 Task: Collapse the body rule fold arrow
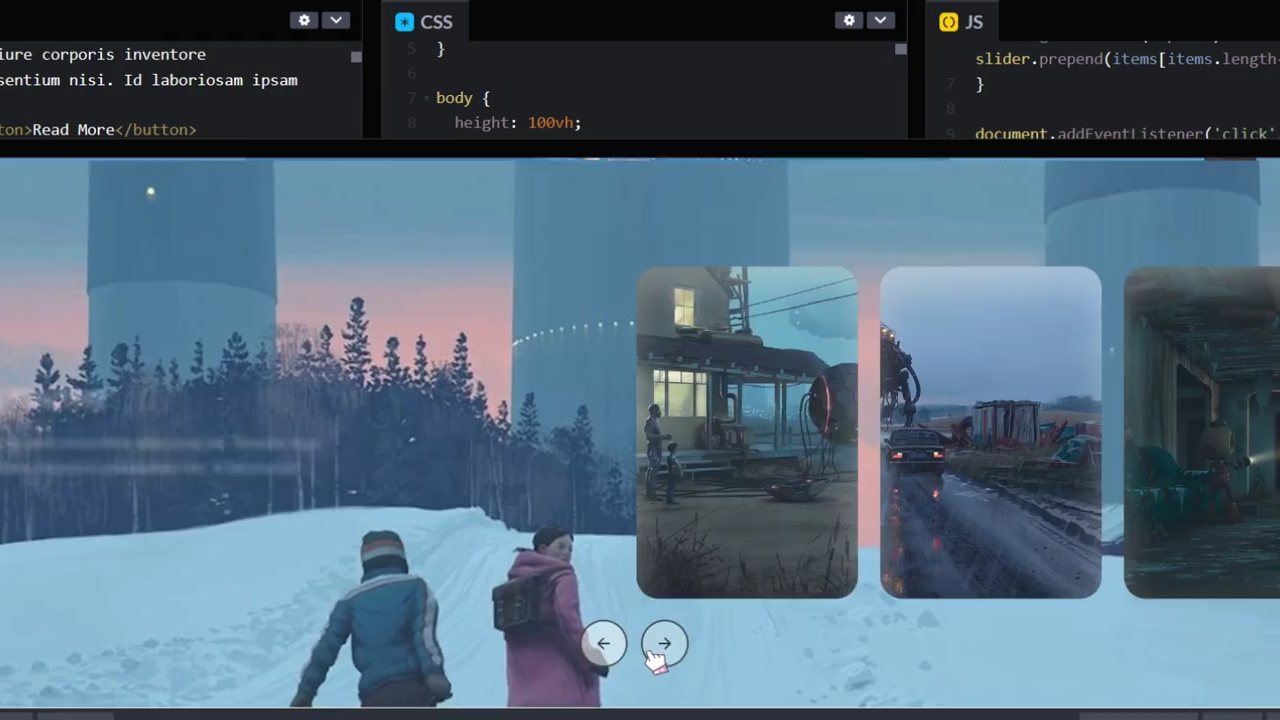(x=426, y=98)
